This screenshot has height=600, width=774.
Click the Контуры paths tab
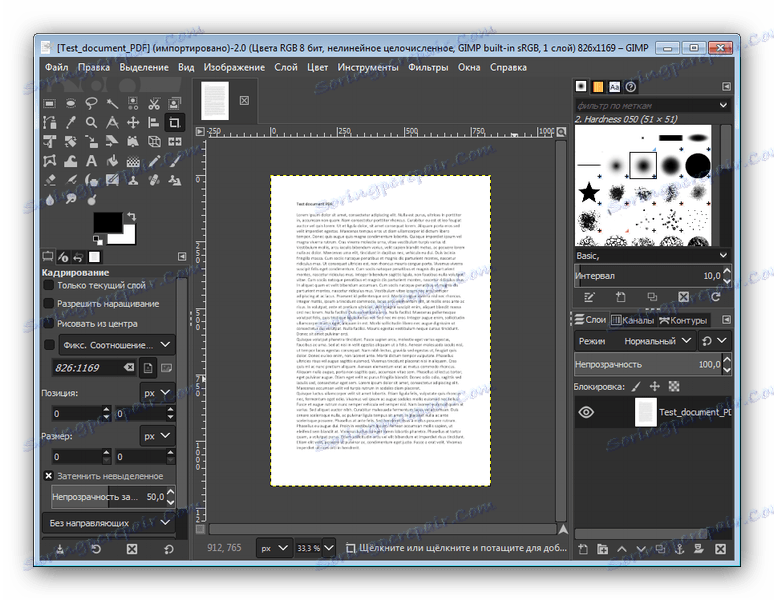coord(683,320)
